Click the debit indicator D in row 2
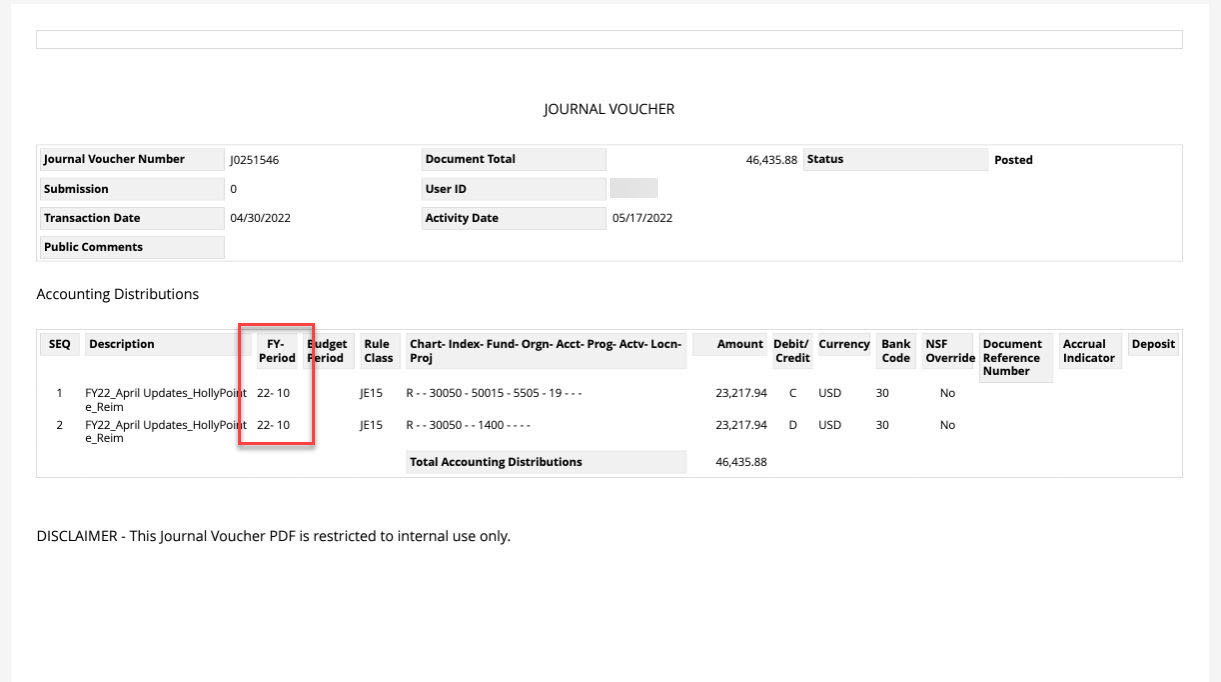Screen dimensions: 1221x682 (793, 425)
